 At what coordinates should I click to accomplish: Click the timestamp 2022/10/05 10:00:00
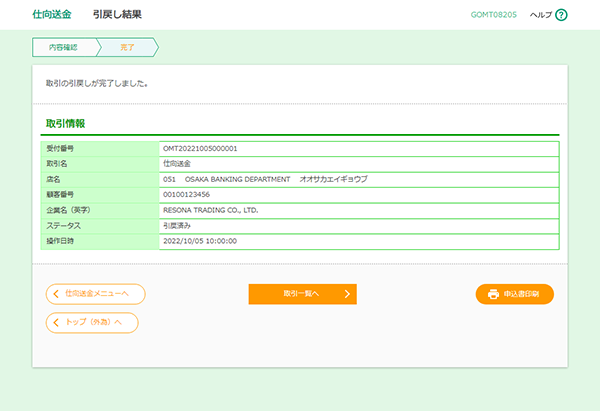[200, 241]
